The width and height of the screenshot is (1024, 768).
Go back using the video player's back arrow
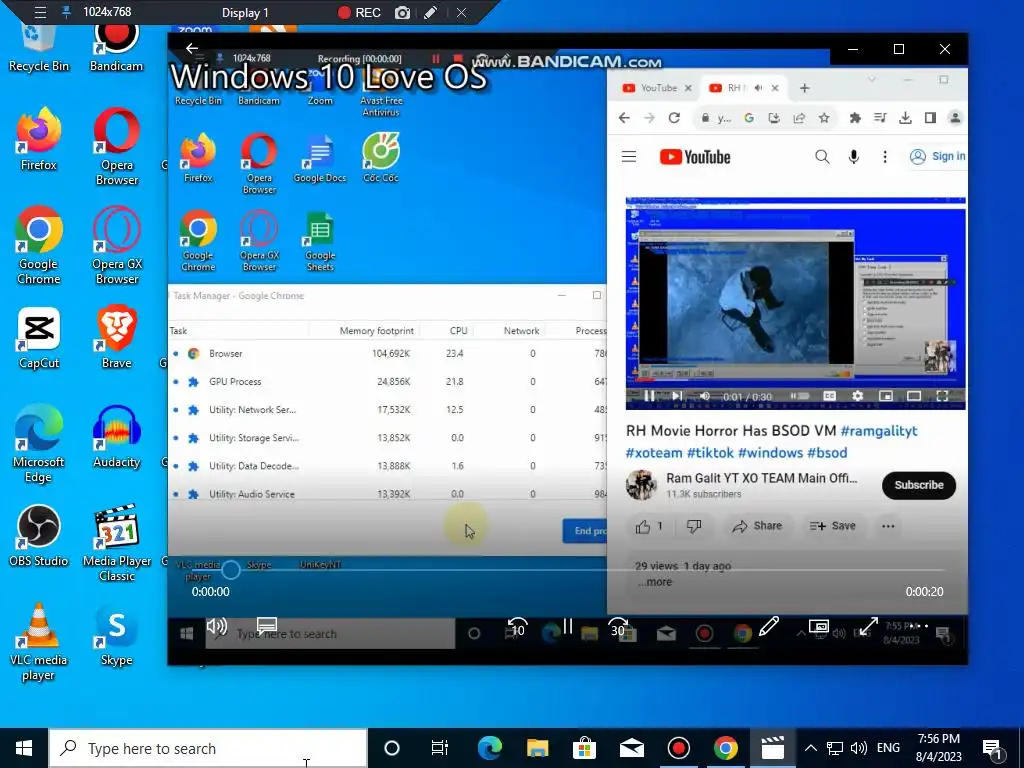pos(191,48)
